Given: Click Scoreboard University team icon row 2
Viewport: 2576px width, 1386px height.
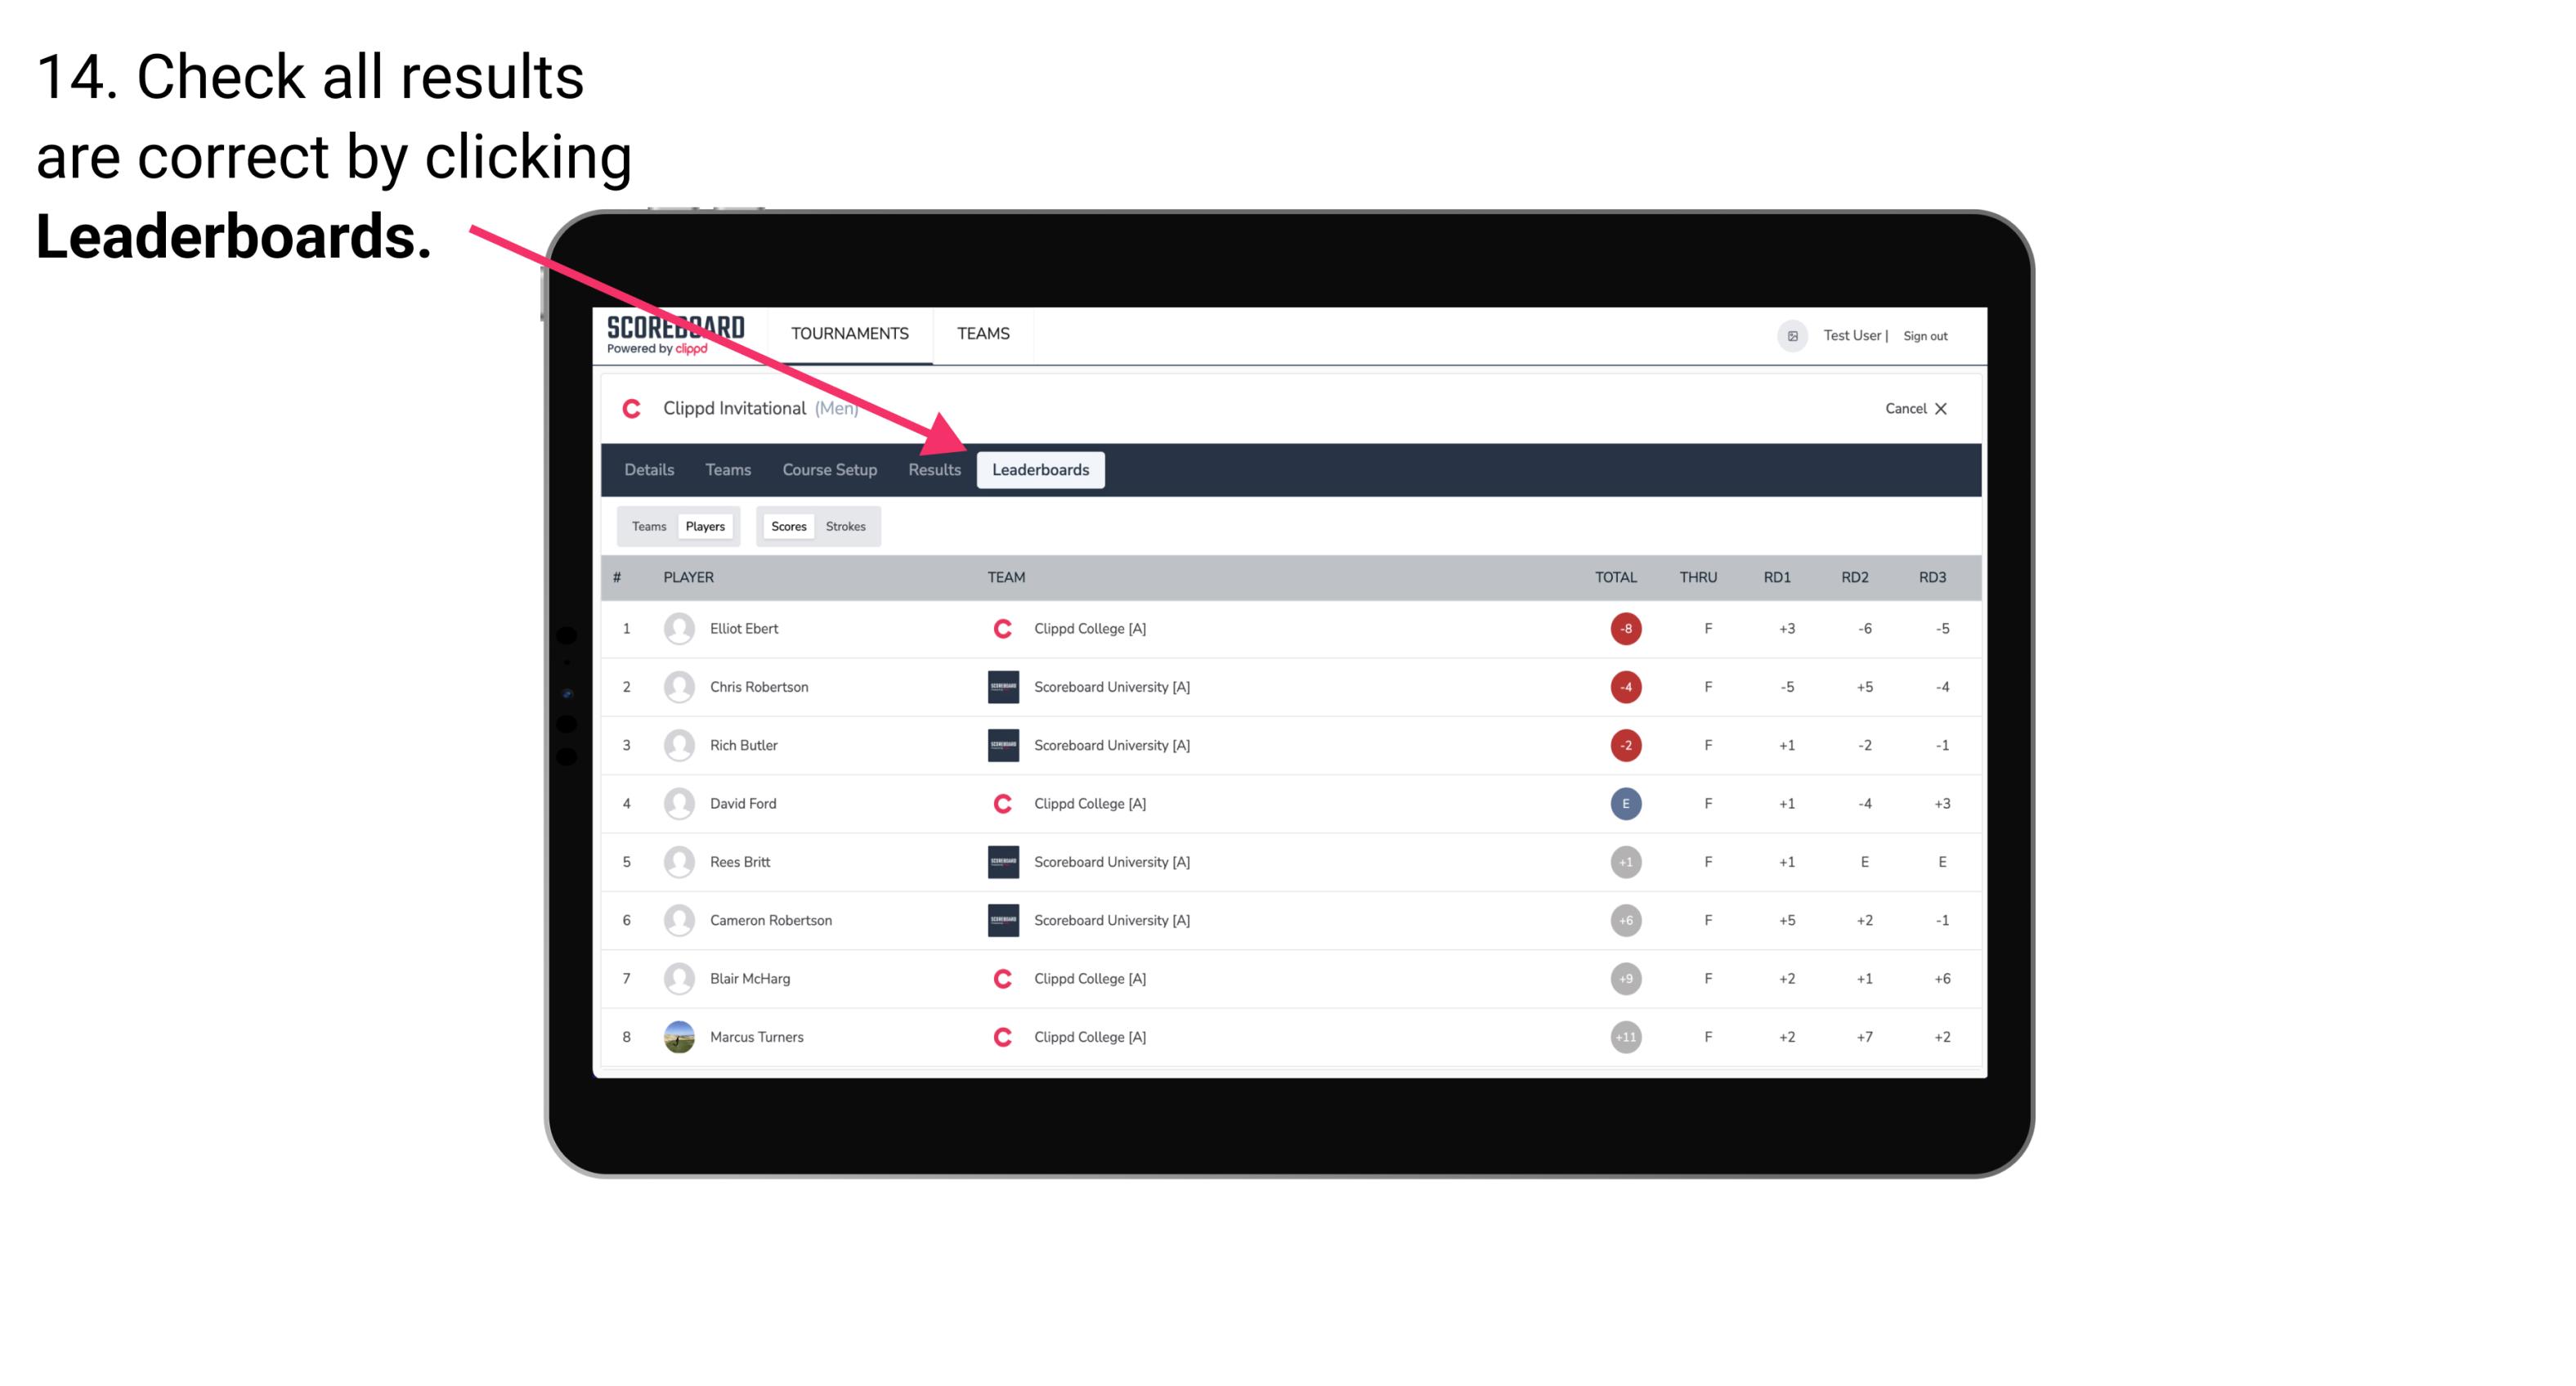Looking at the screenshot, I should tap(1000, 686).
